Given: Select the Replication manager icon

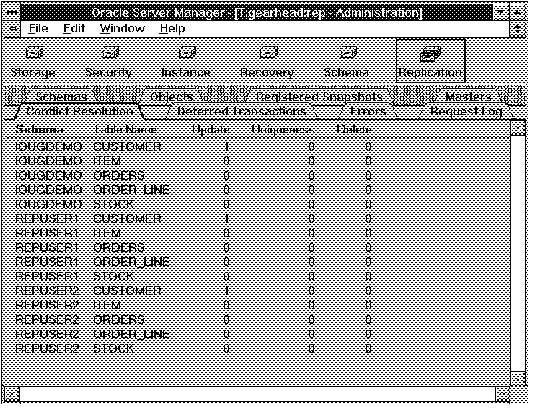Looking at the screenshot, I should 431,61.
